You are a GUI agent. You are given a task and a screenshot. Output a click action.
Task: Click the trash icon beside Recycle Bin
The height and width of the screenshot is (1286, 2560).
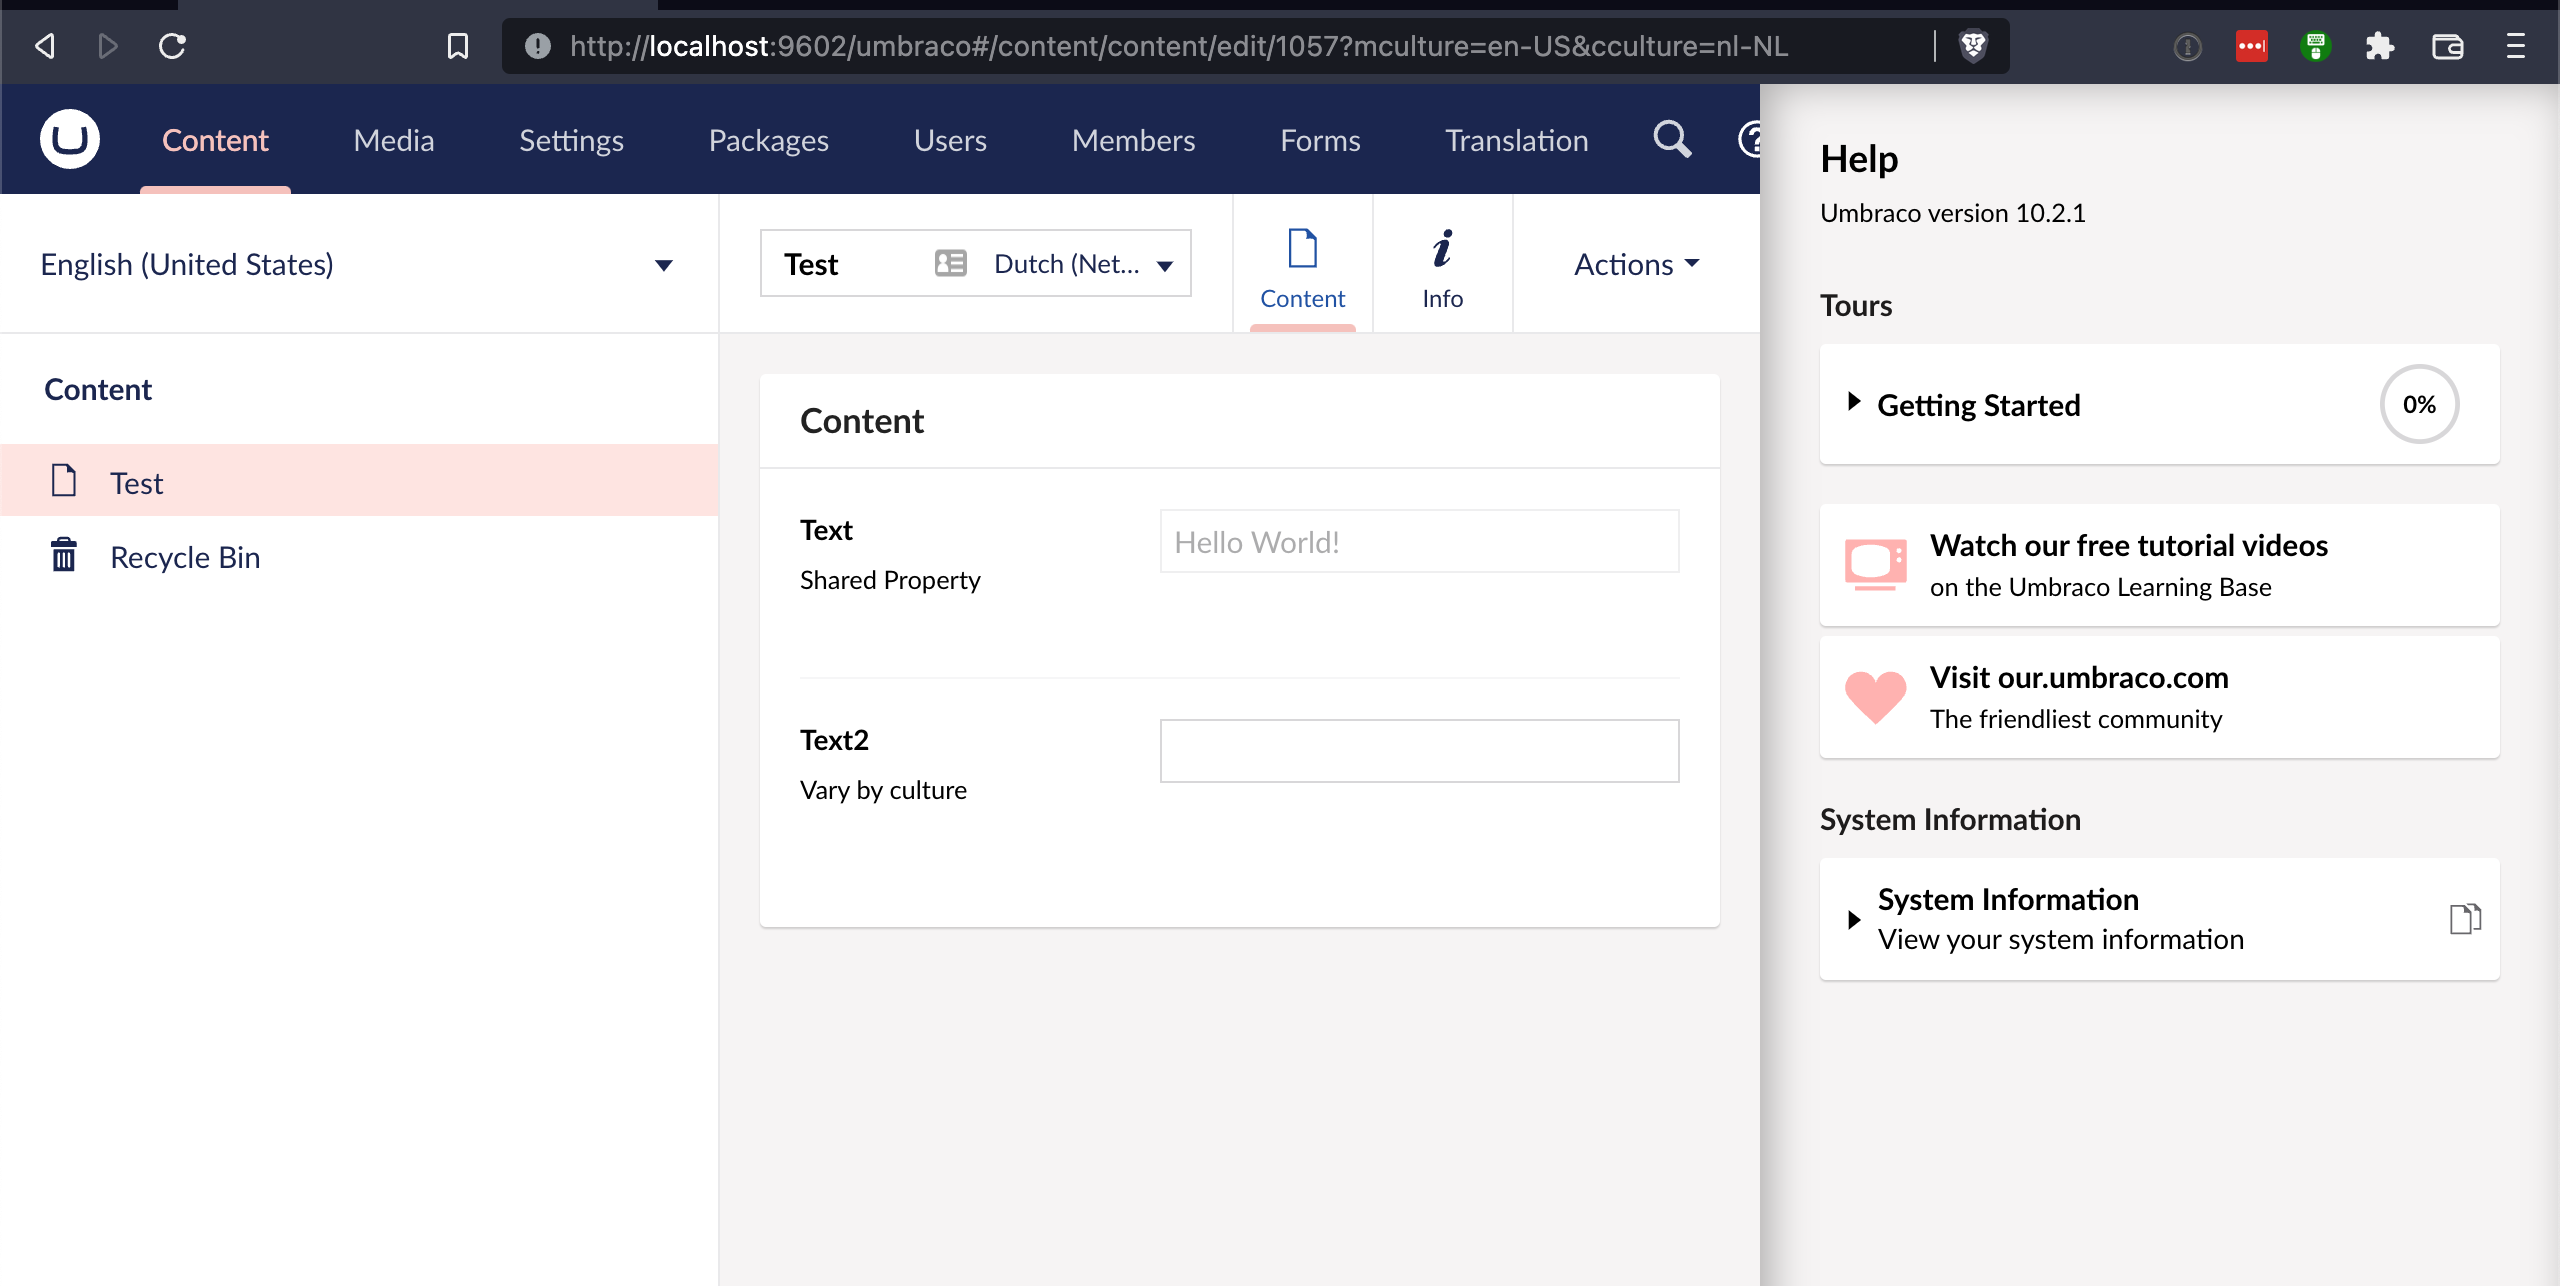point(64,555)
